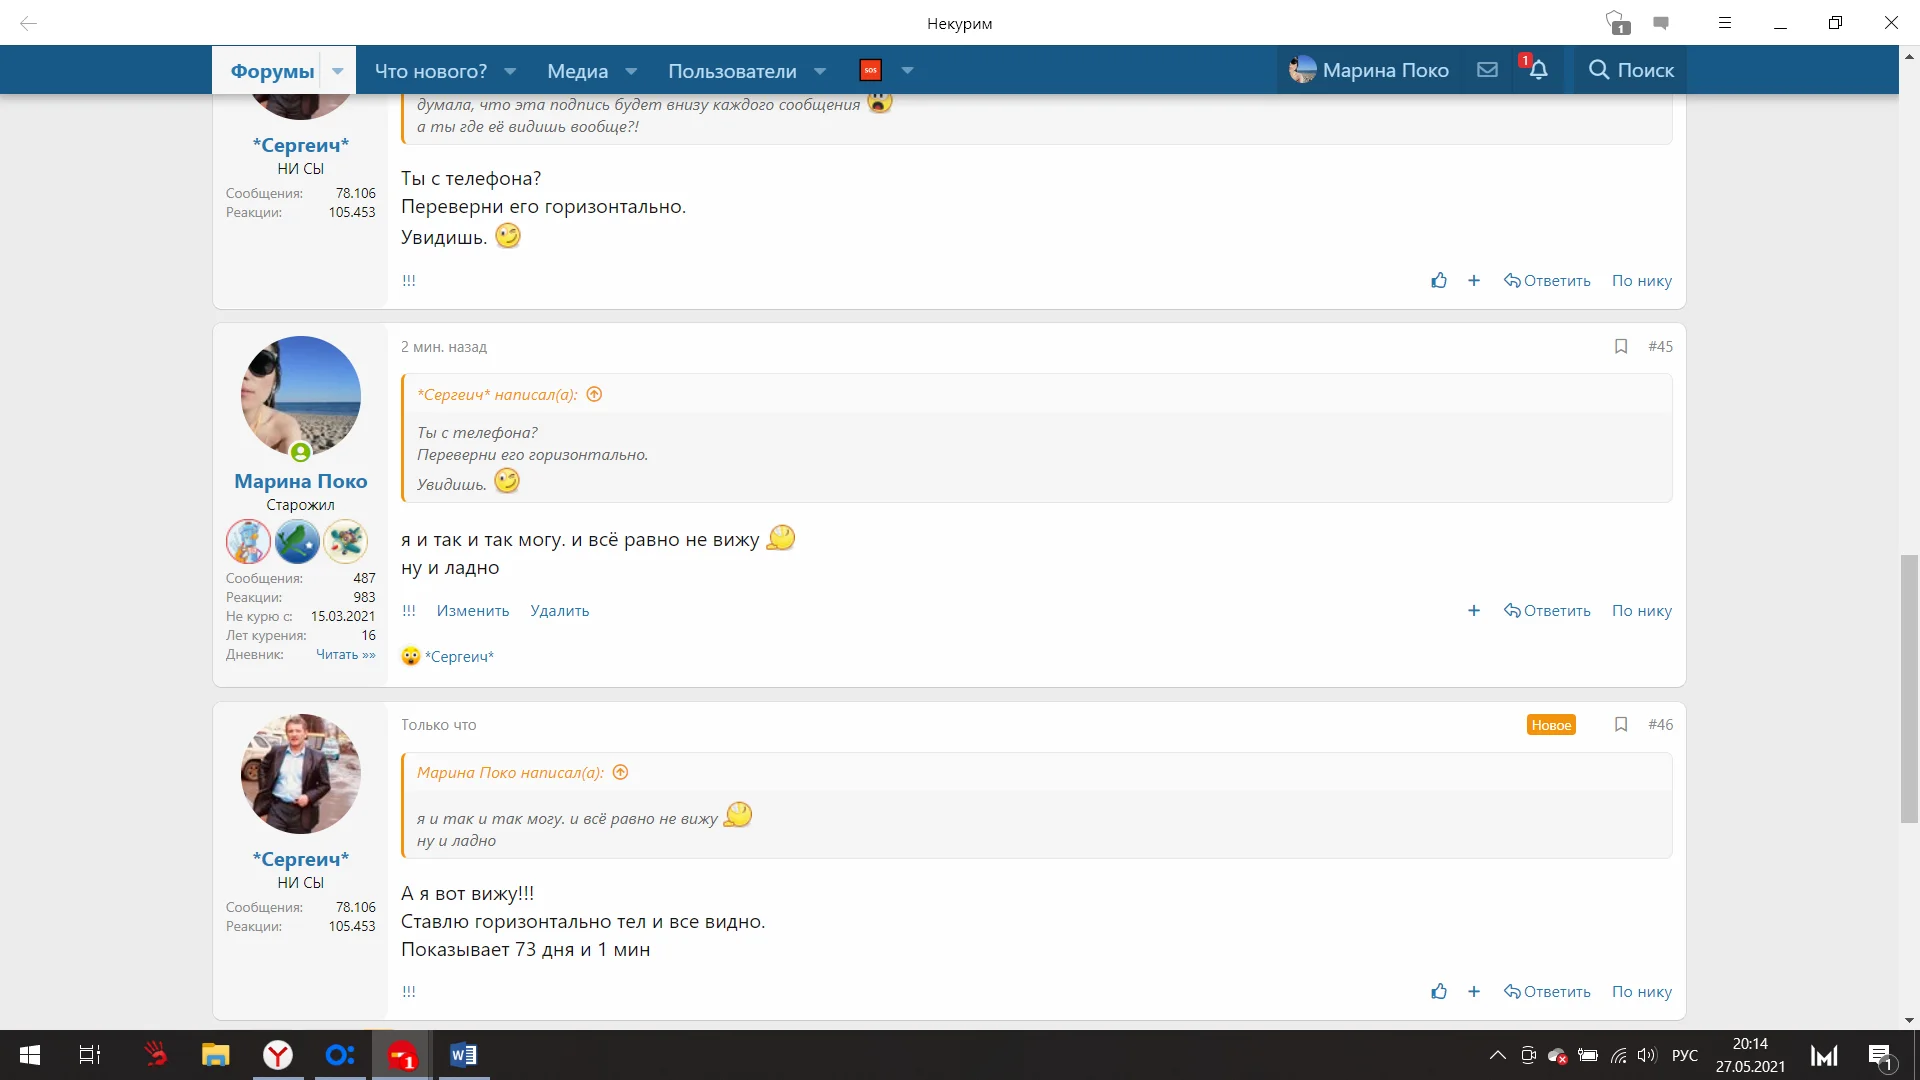
Task: Click the page vertical scrollbar thumb
Action: [1909, 688]
